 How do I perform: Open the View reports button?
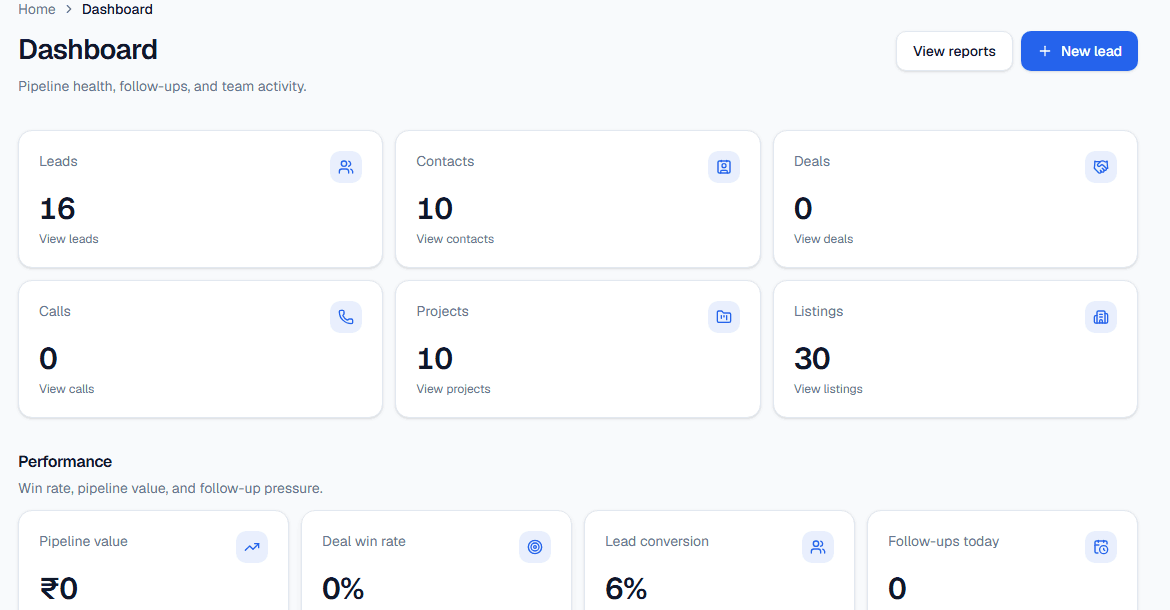point(954,51)
